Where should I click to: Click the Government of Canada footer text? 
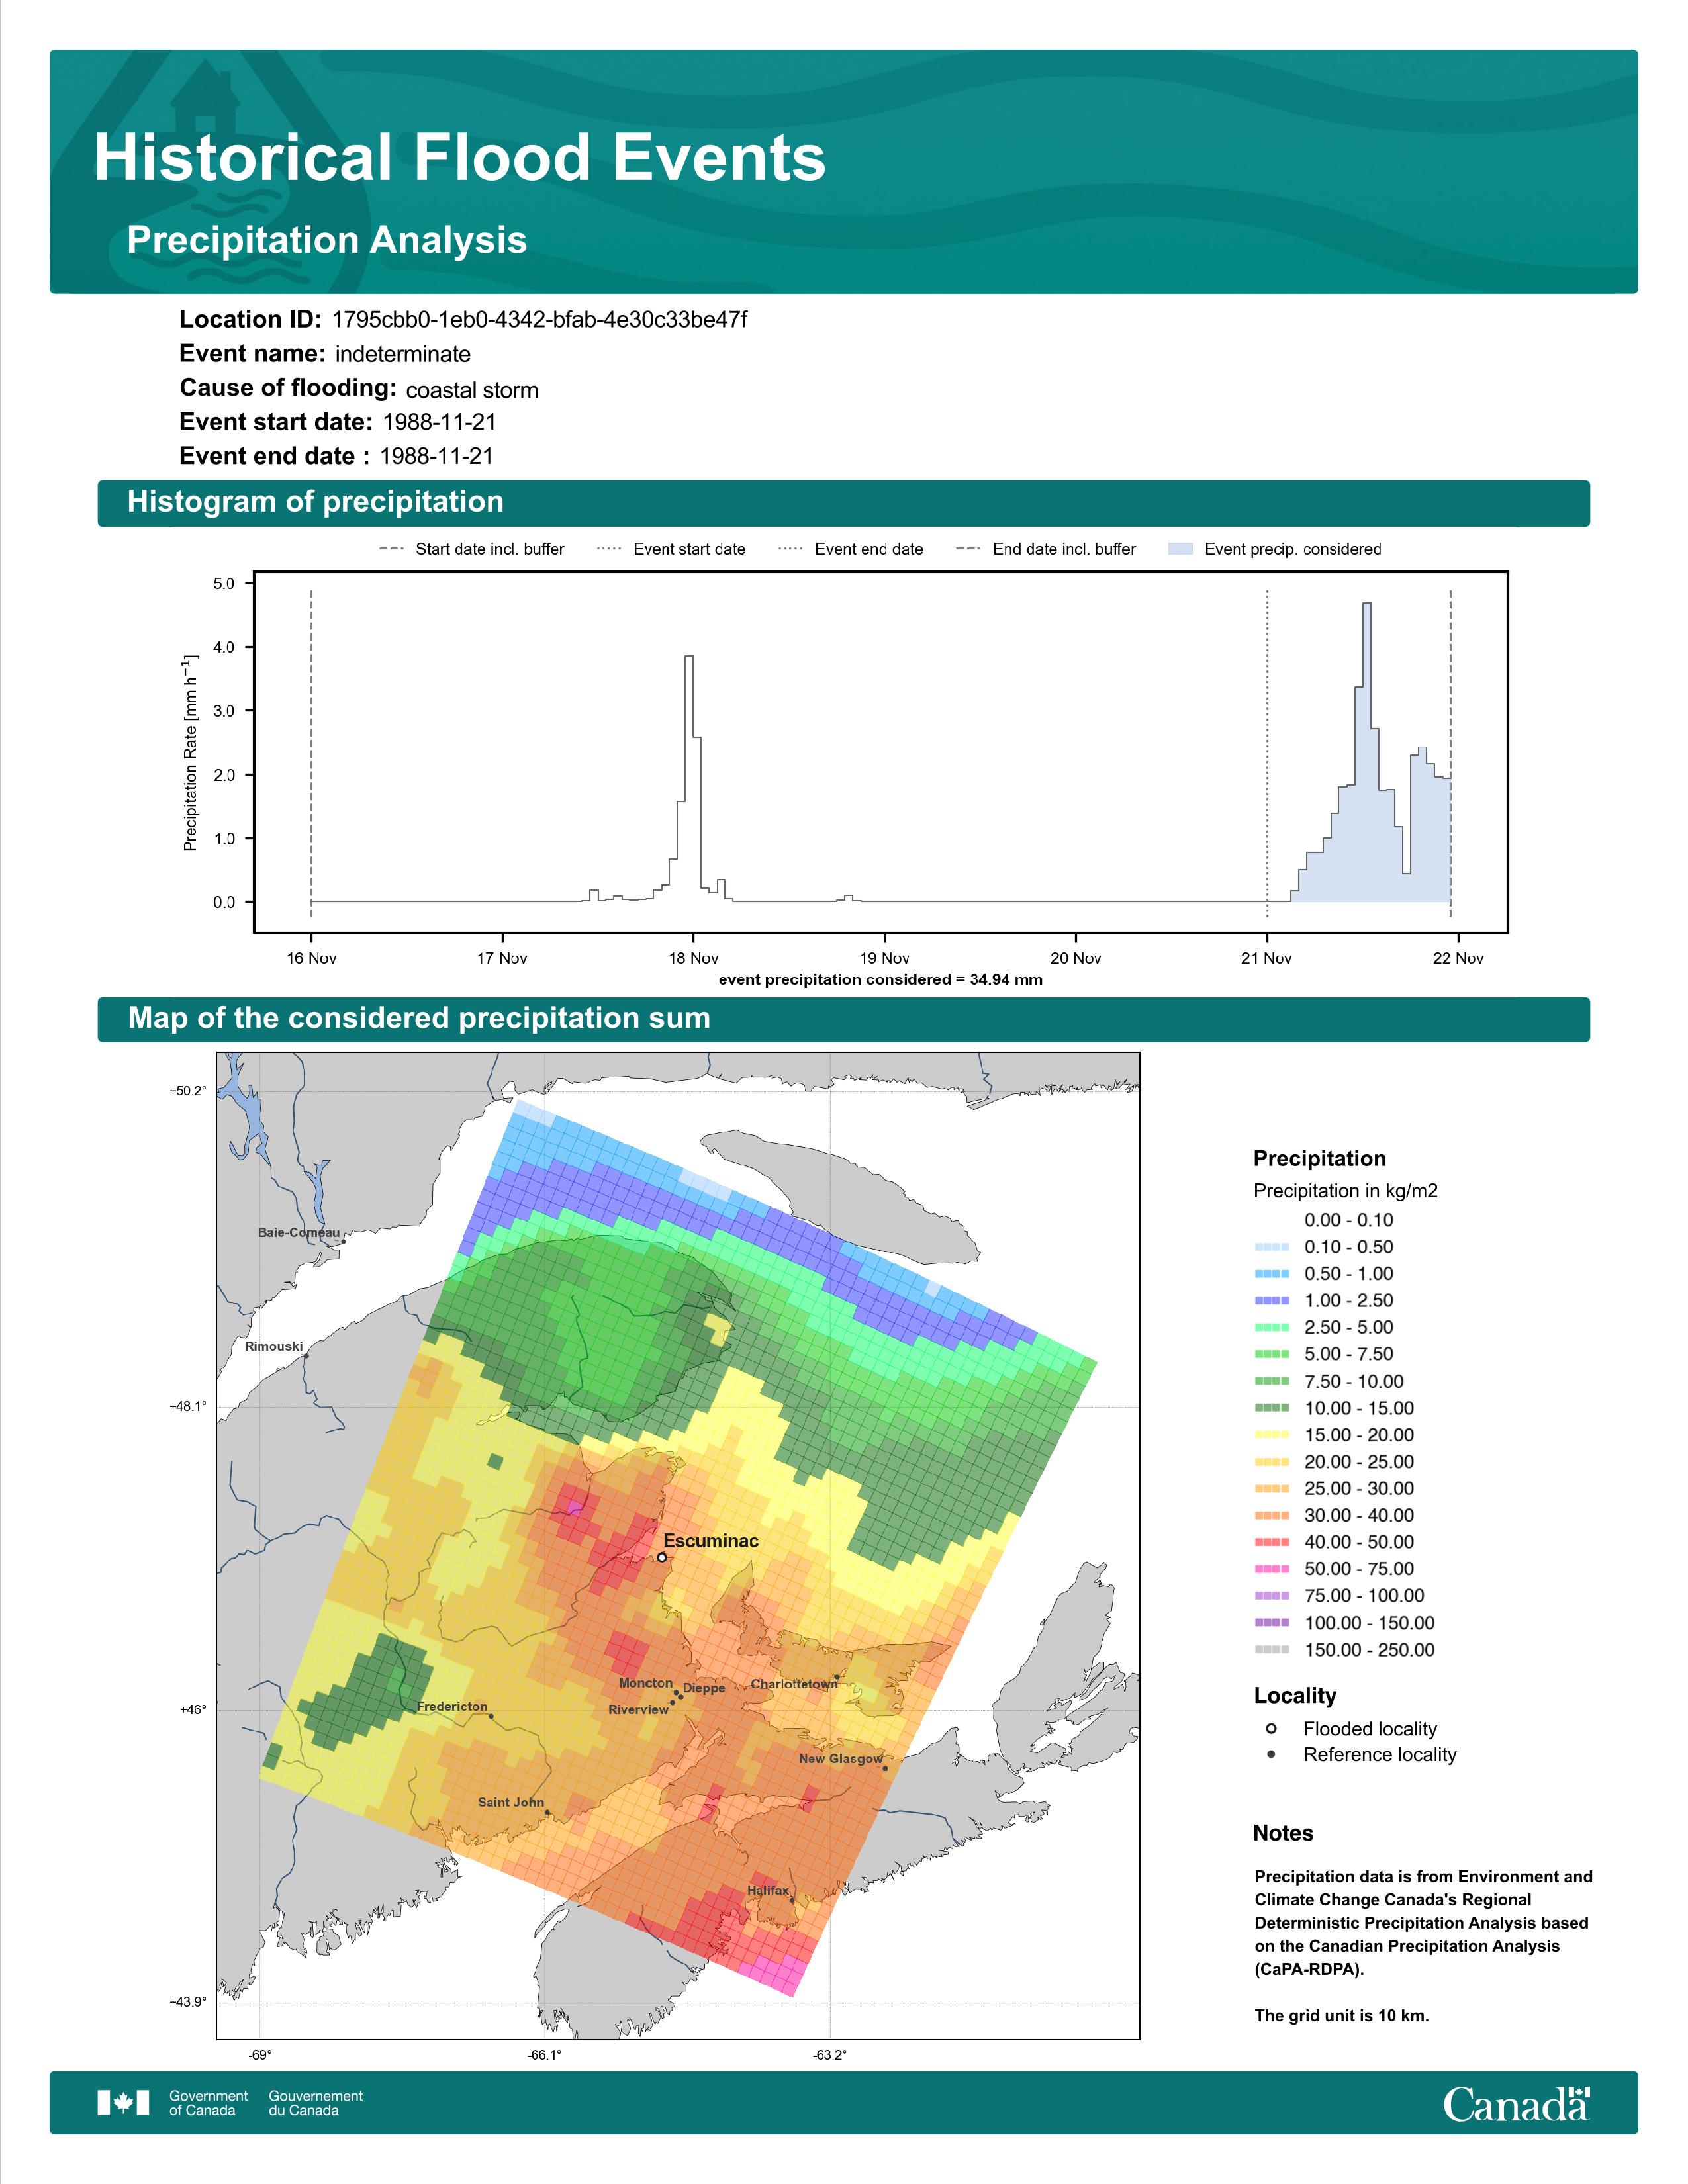pyautogui.click(x=208, y=2102)
